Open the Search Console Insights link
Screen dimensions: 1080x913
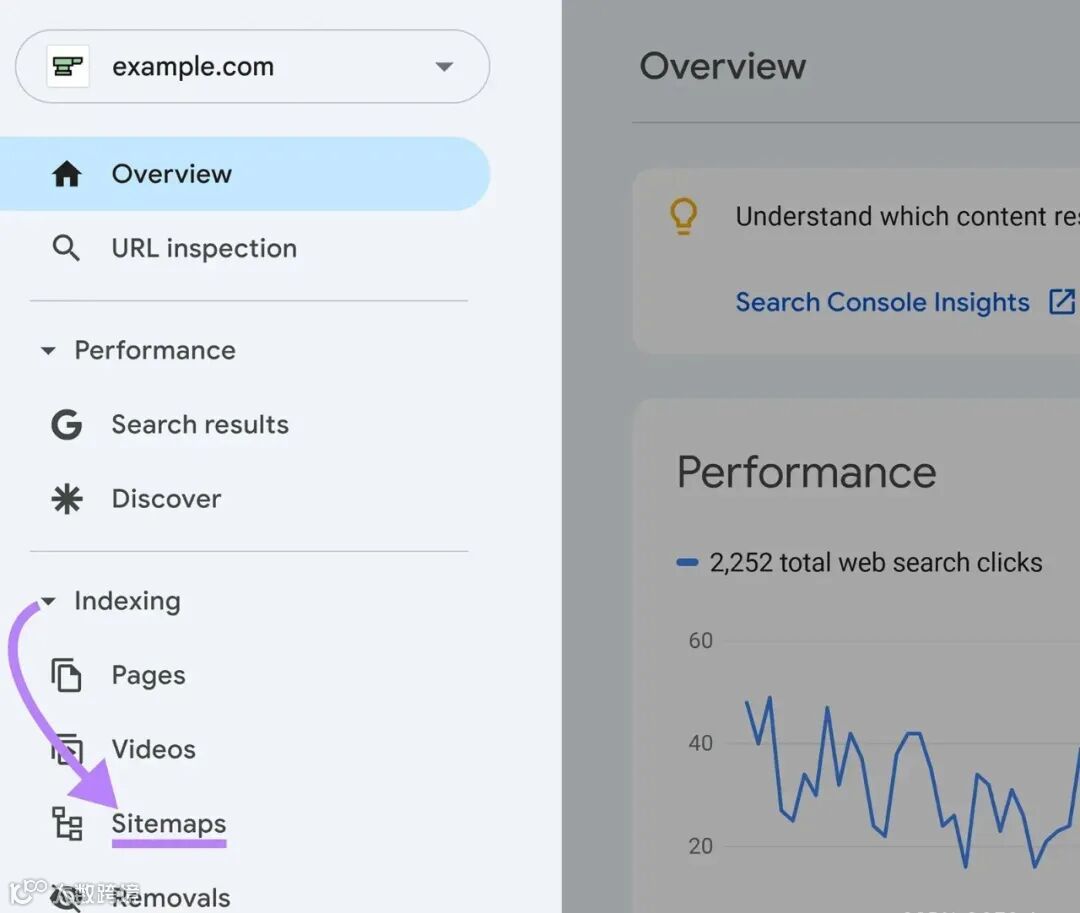click(x=882, y=302)
